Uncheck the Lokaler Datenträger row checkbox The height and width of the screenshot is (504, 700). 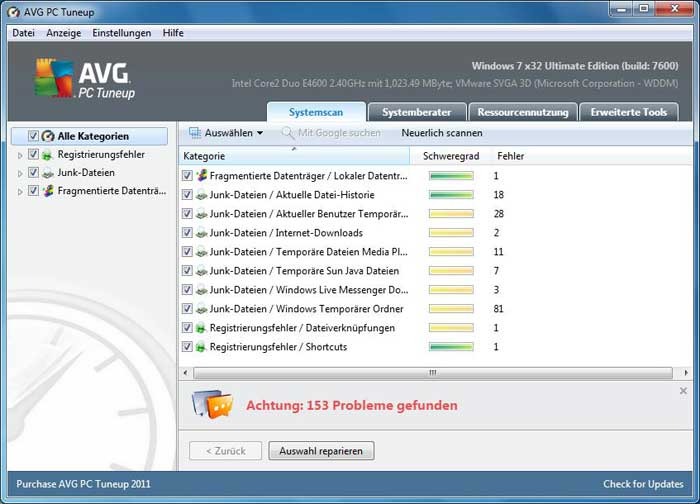(187, 176)
